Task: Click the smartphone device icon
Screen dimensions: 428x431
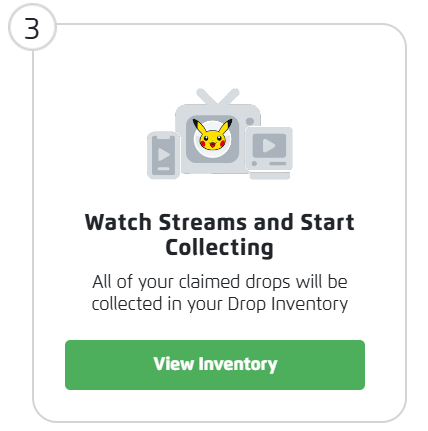Action: (x=163, y=155)
